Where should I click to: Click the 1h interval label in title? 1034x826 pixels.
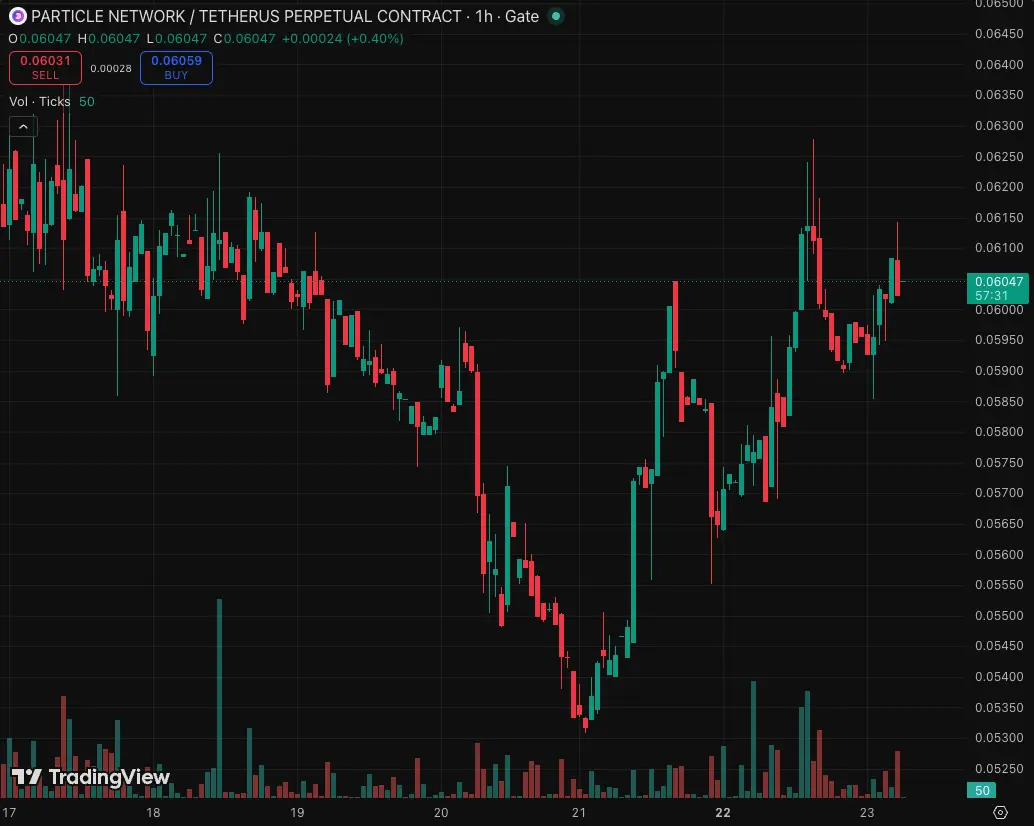pos(483,16)
